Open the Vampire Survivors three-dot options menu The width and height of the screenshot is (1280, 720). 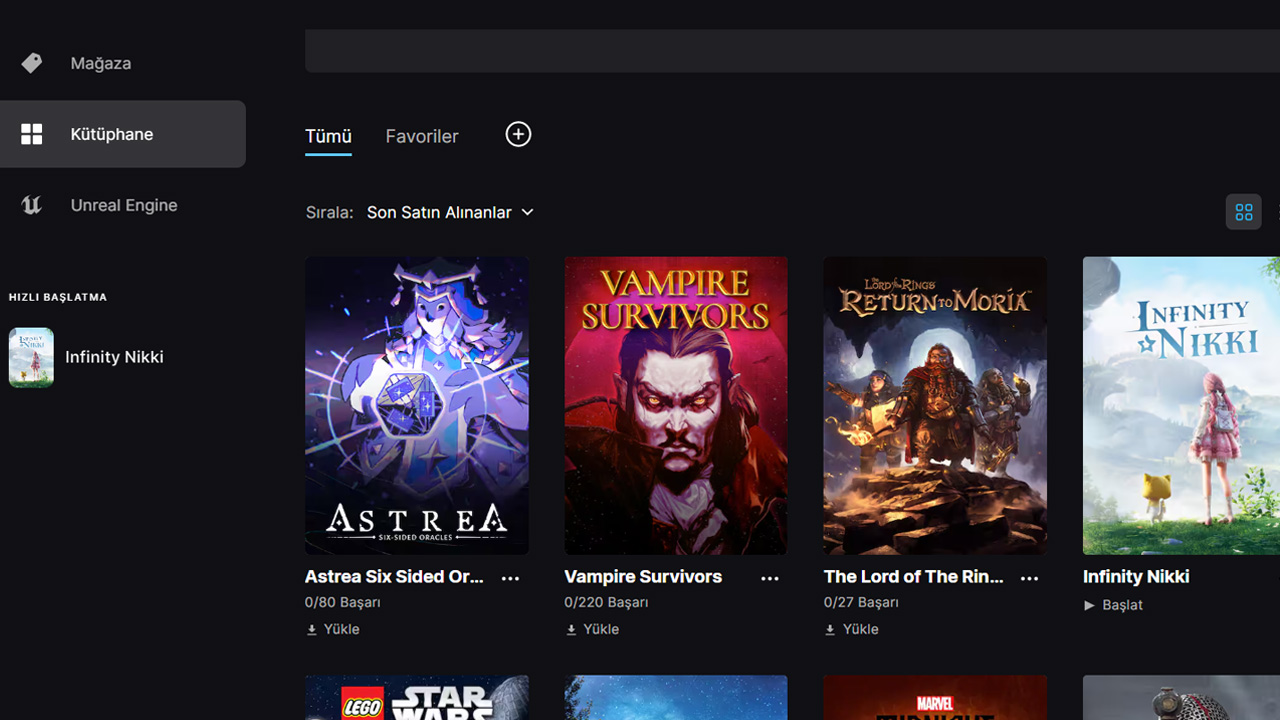tap(769, 578)
